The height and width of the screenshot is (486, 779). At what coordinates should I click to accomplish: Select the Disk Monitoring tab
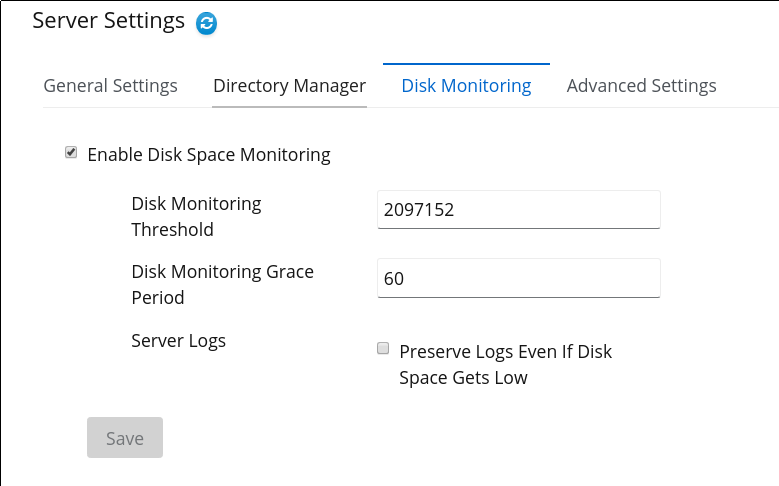pos(466,85)
